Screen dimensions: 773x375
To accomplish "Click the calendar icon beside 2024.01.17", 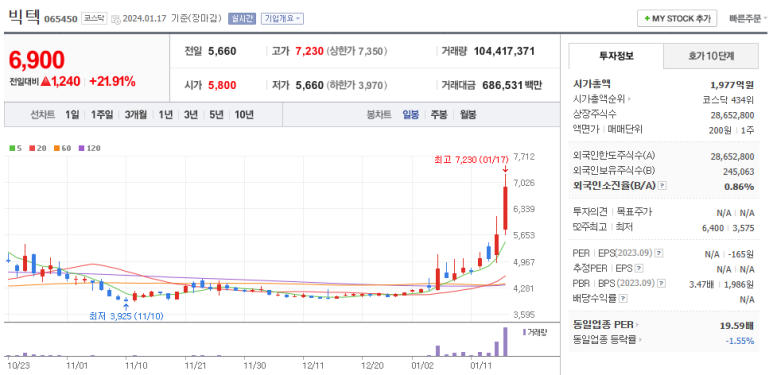I will click(x=116, y=19).
